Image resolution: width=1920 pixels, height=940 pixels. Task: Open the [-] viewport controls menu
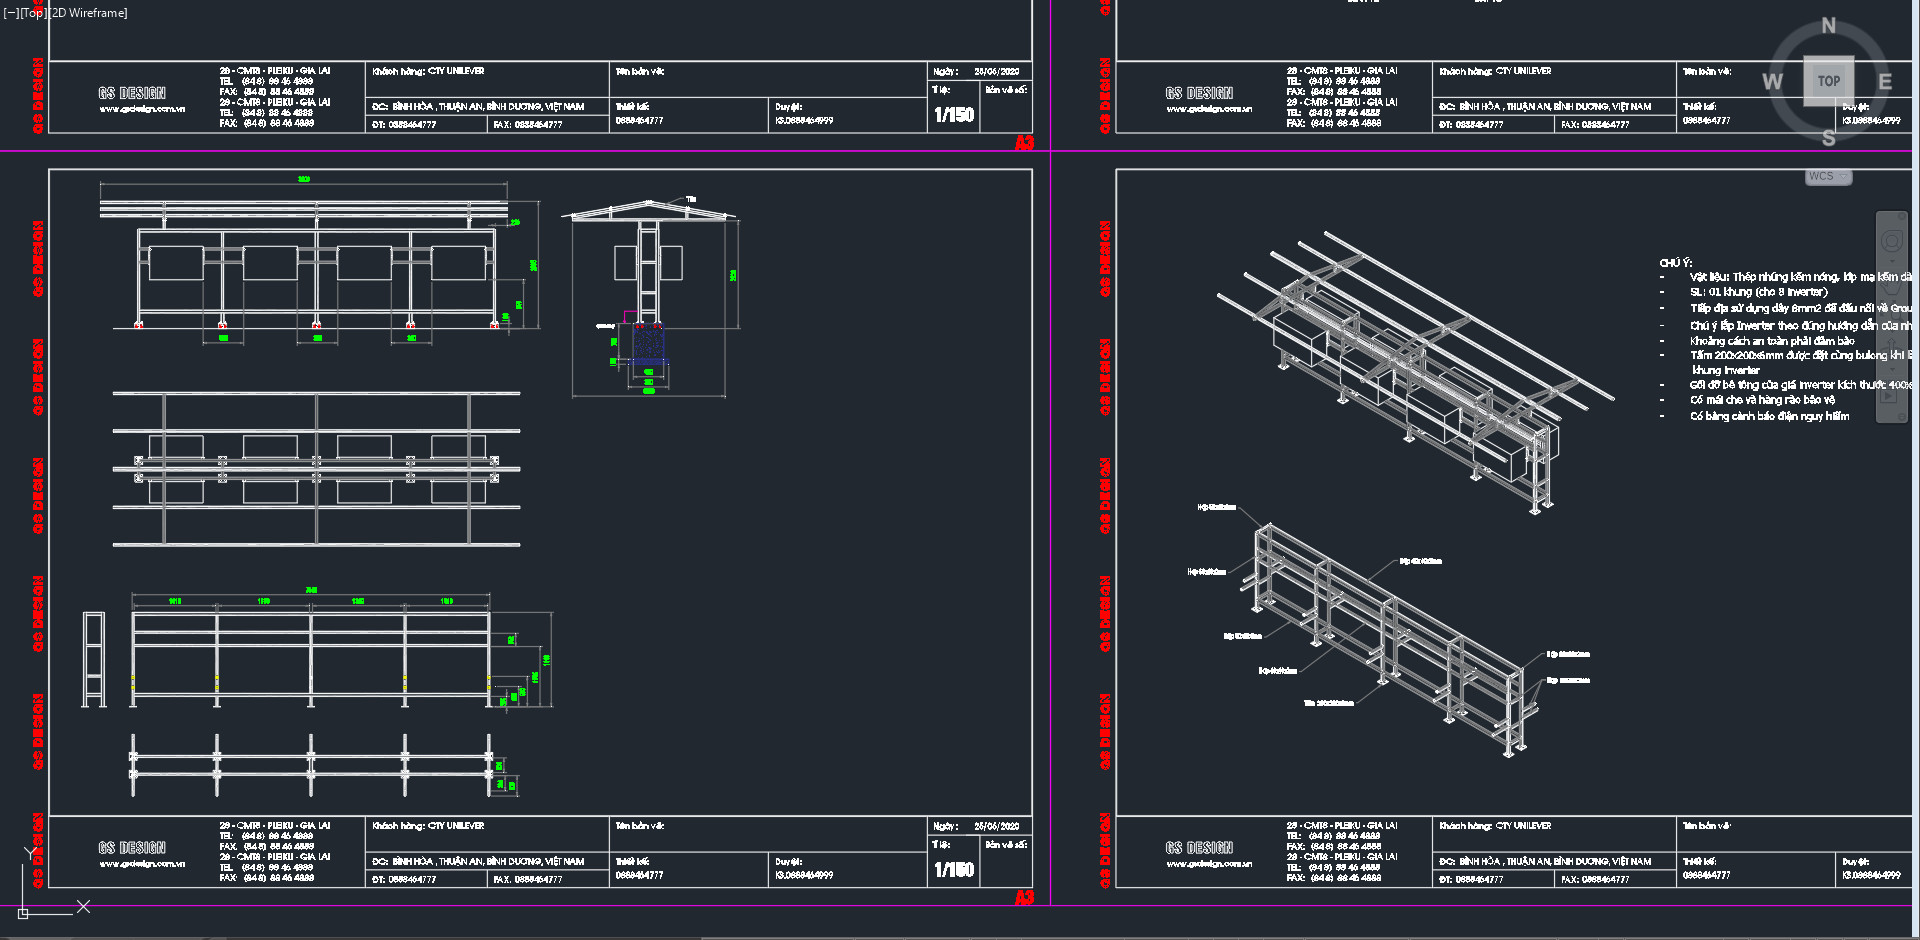tap(11, 13)
